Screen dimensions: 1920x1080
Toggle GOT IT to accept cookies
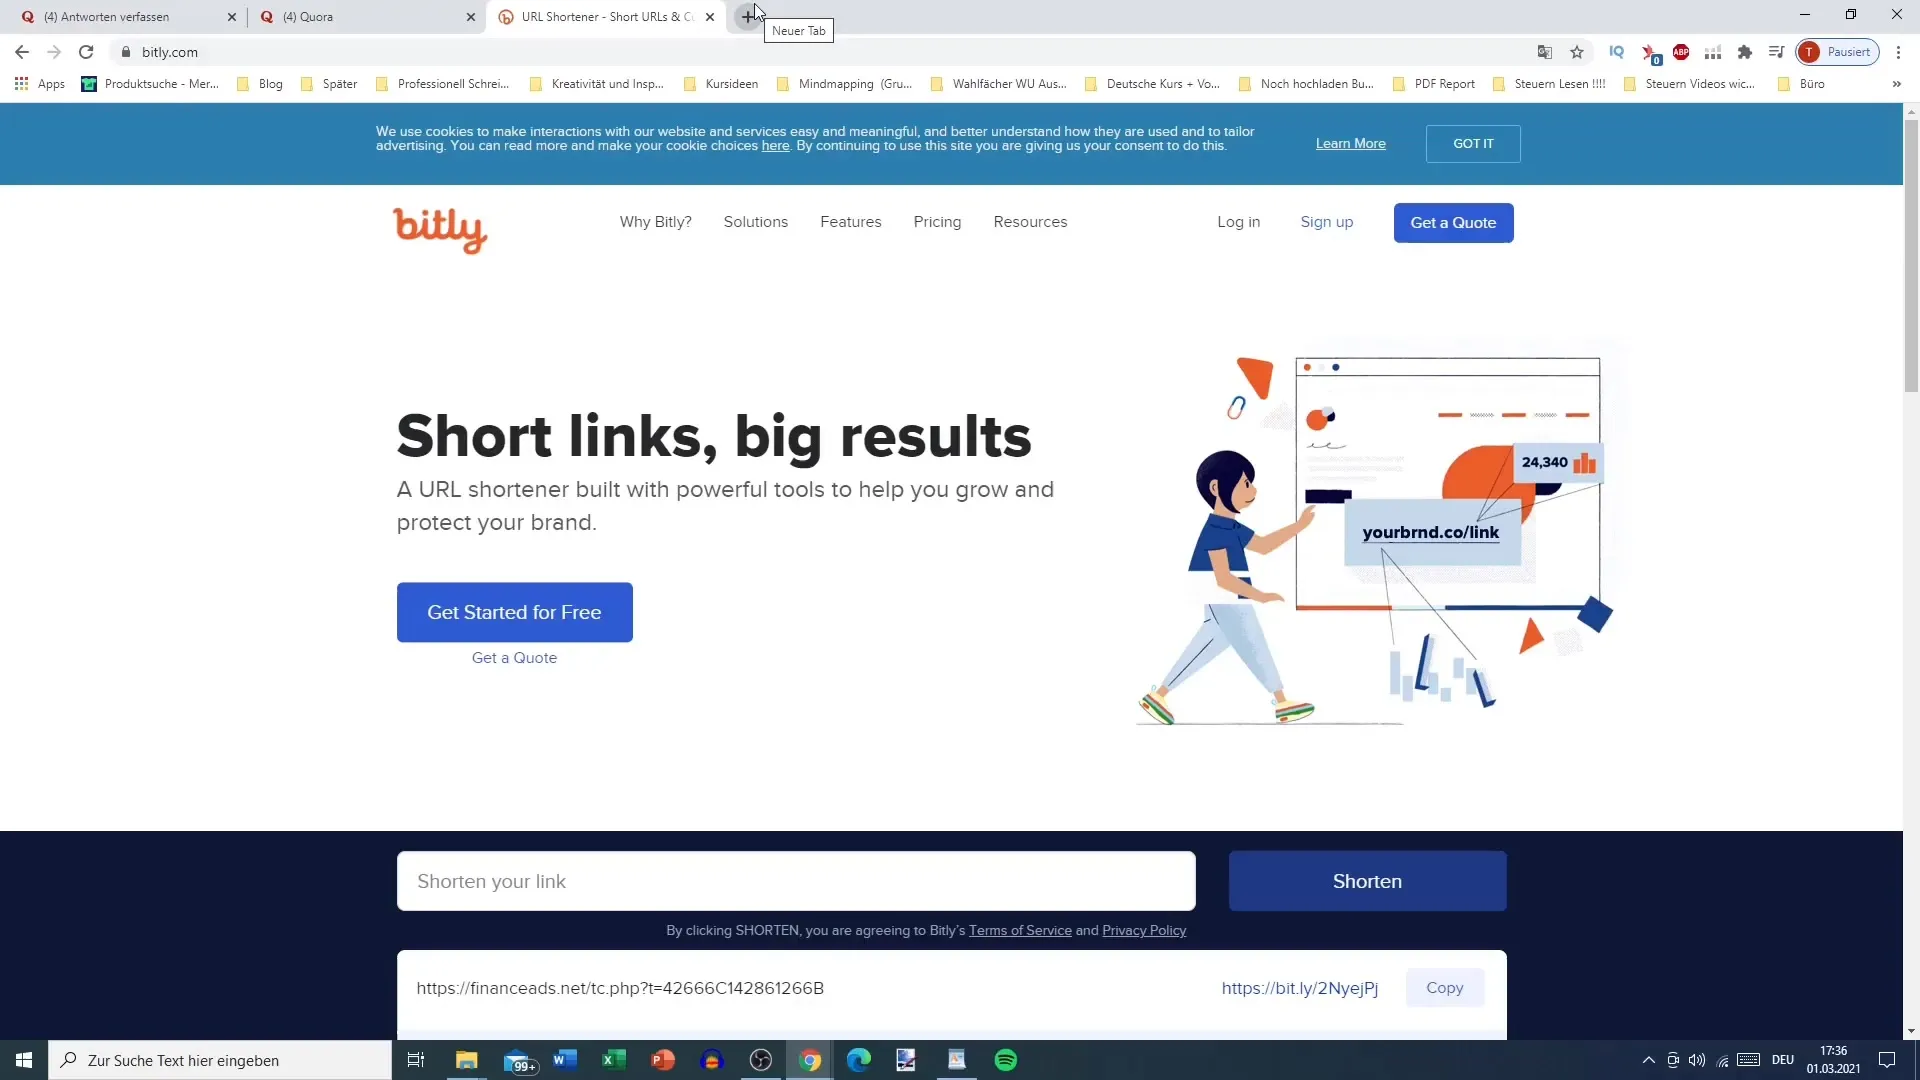(x=1473, y=142)
